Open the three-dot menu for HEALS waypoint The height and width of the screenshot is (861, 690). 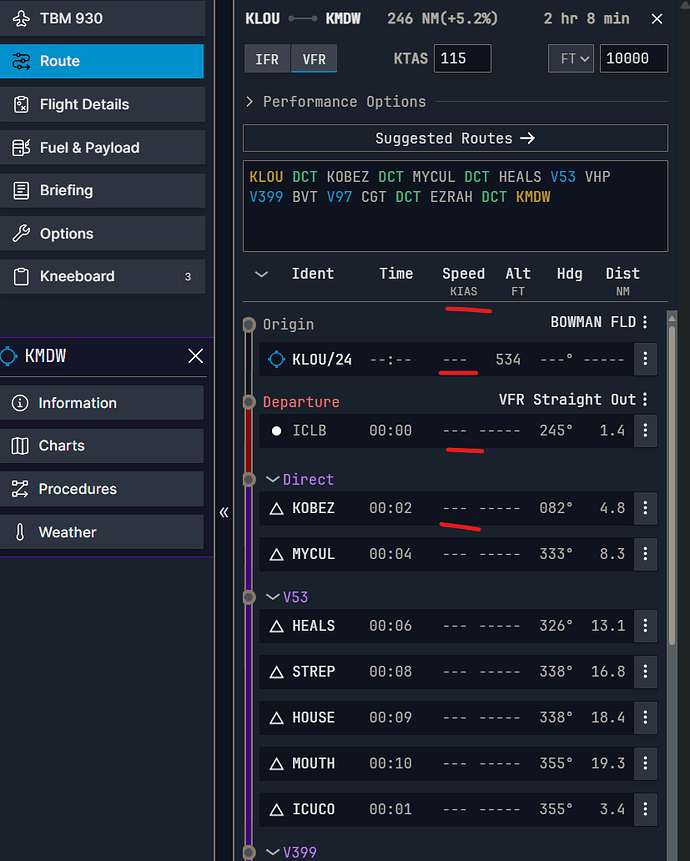pos(645,626)
